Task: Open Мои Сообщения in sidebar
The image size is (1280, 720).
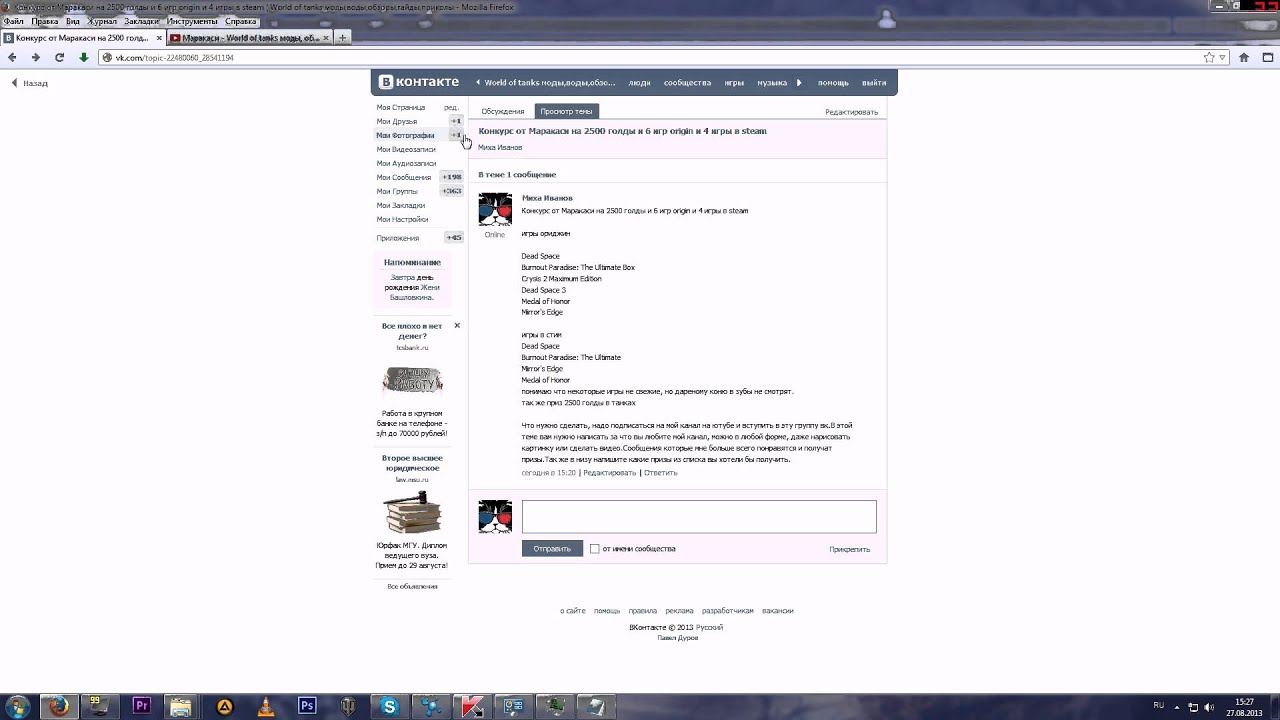Action: click(x=404, y=177)
